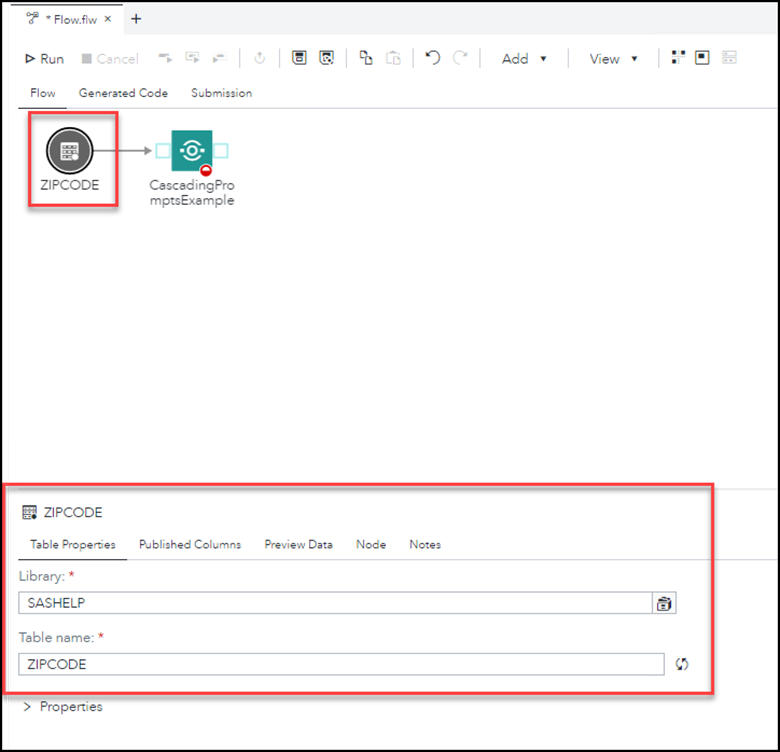780x752 pixels.
Task: Click the greyed-out upload arrow icon
Action: (259, 58)
